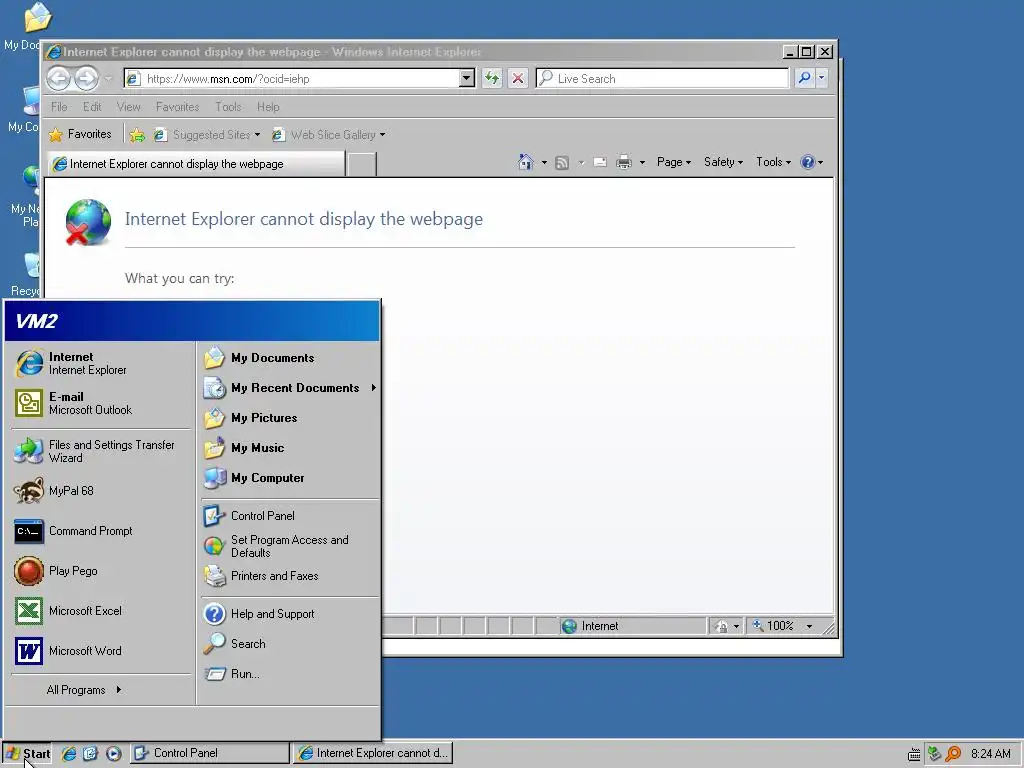Open recent pages dropdown next to Forward

click(x=108, y=79)
